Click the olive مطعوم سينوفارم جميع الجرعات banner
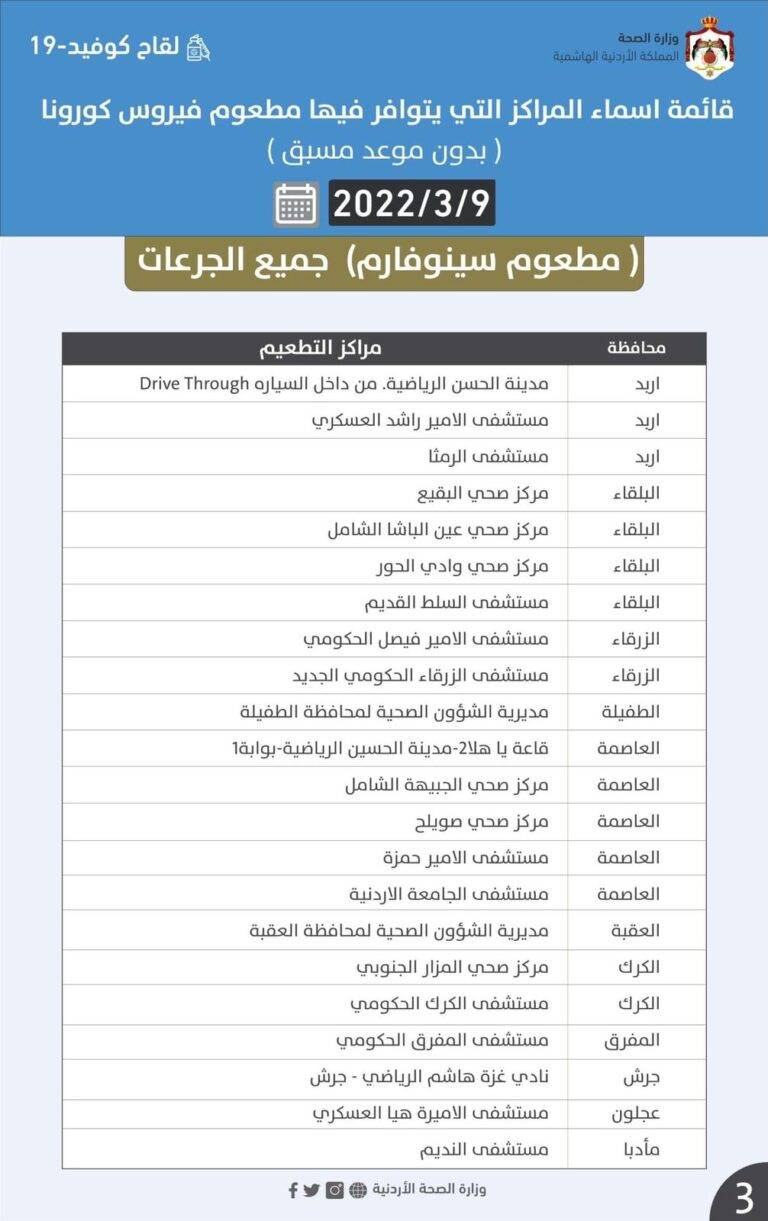Viewport: 768px width, 1221px height. 384,262
